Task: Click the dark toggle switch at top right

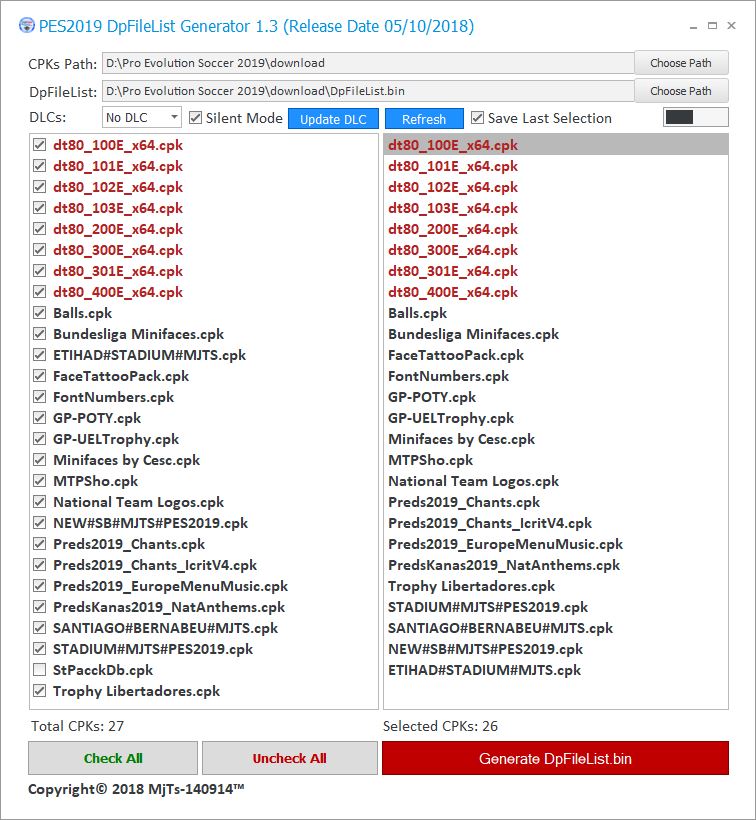Action: (x=696, y=117)
